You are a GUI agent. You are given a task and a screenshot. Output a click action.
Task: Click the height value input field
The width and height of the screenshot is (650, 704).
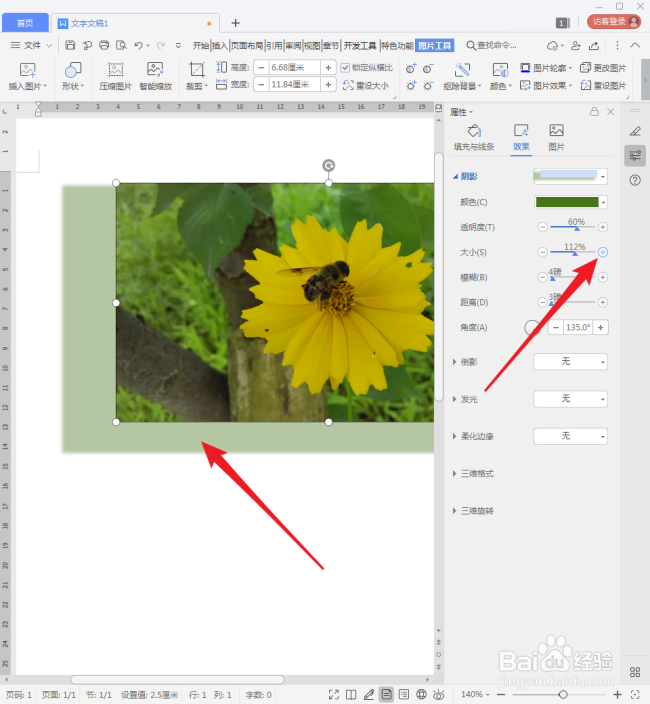(x=294, y=68)
